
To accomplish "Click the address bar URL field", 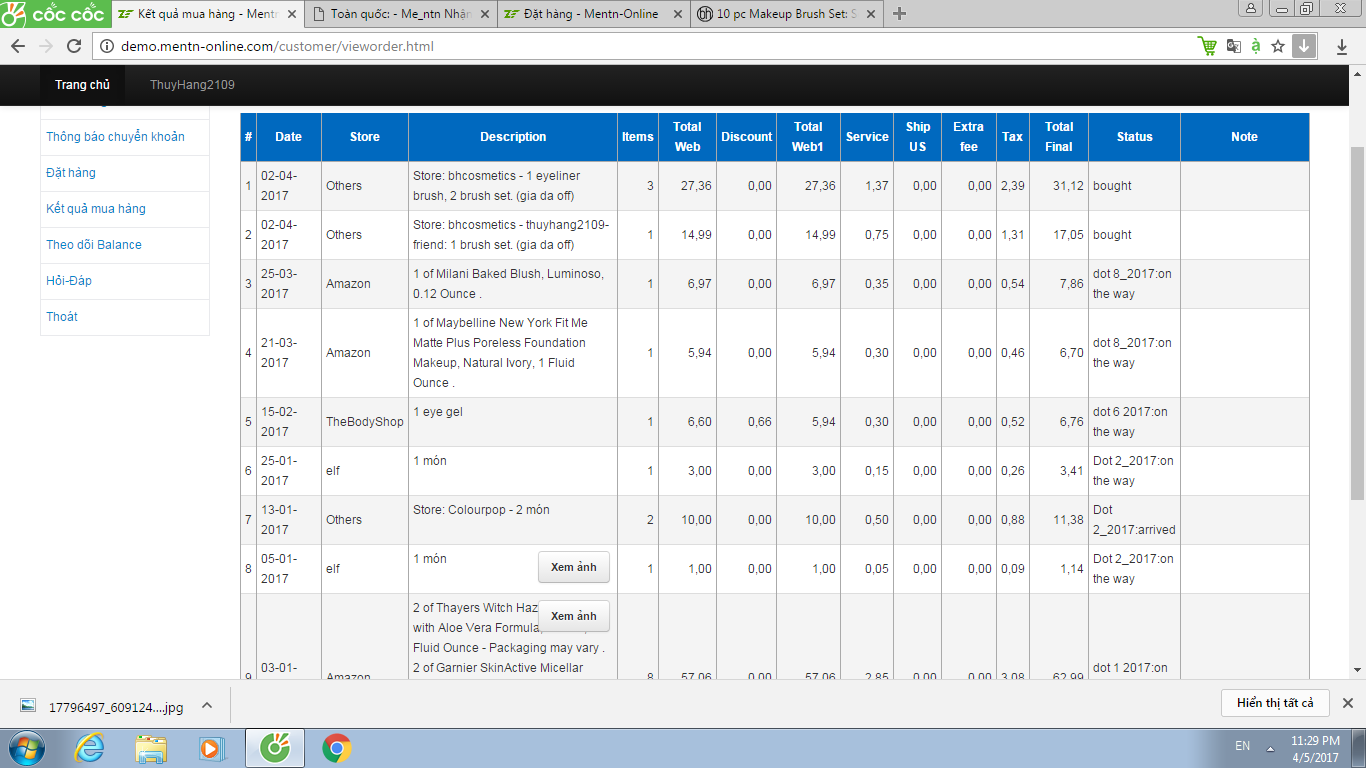I will click(640, 46).
